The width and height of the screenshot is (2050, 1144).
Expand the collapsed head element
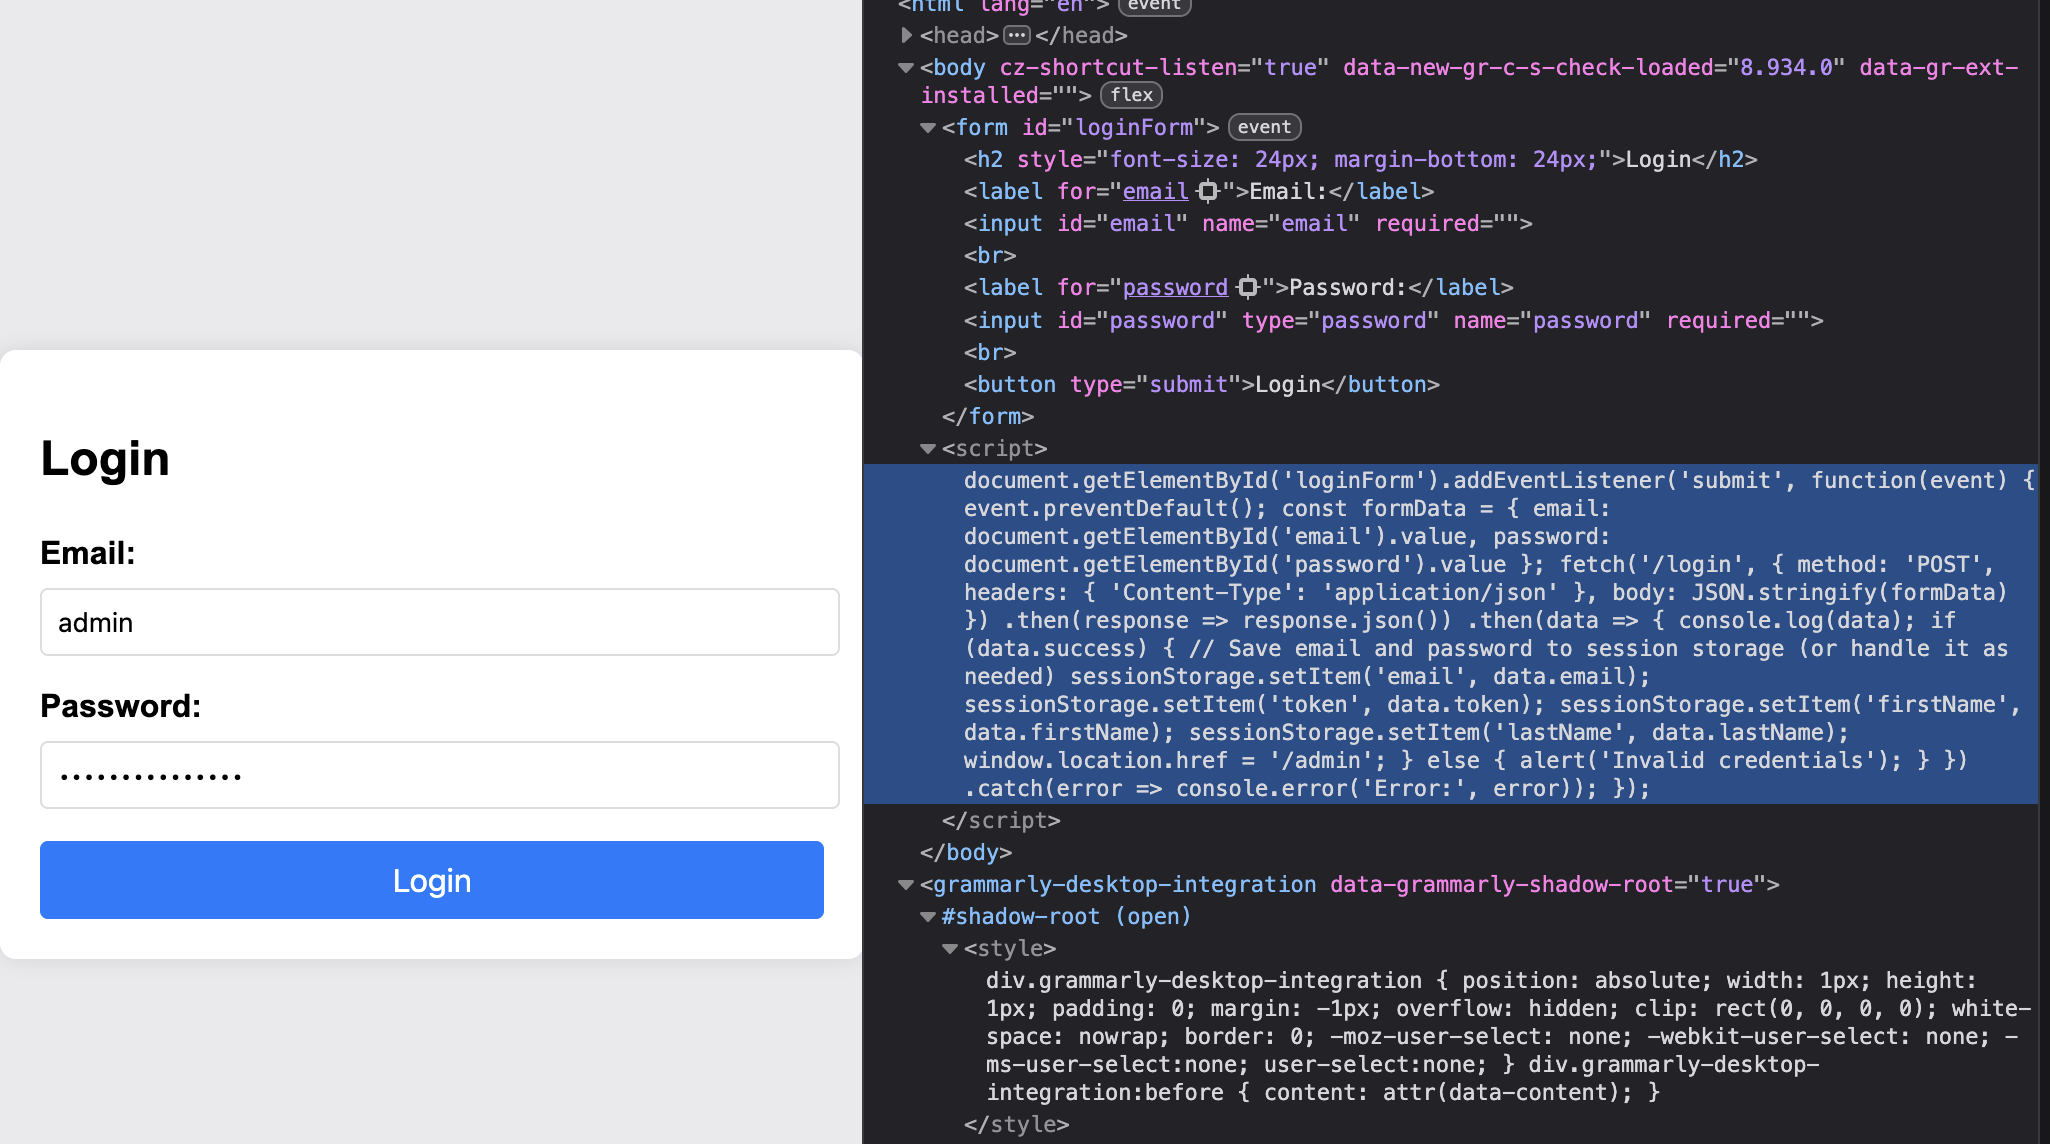click(x=906, y=35)
